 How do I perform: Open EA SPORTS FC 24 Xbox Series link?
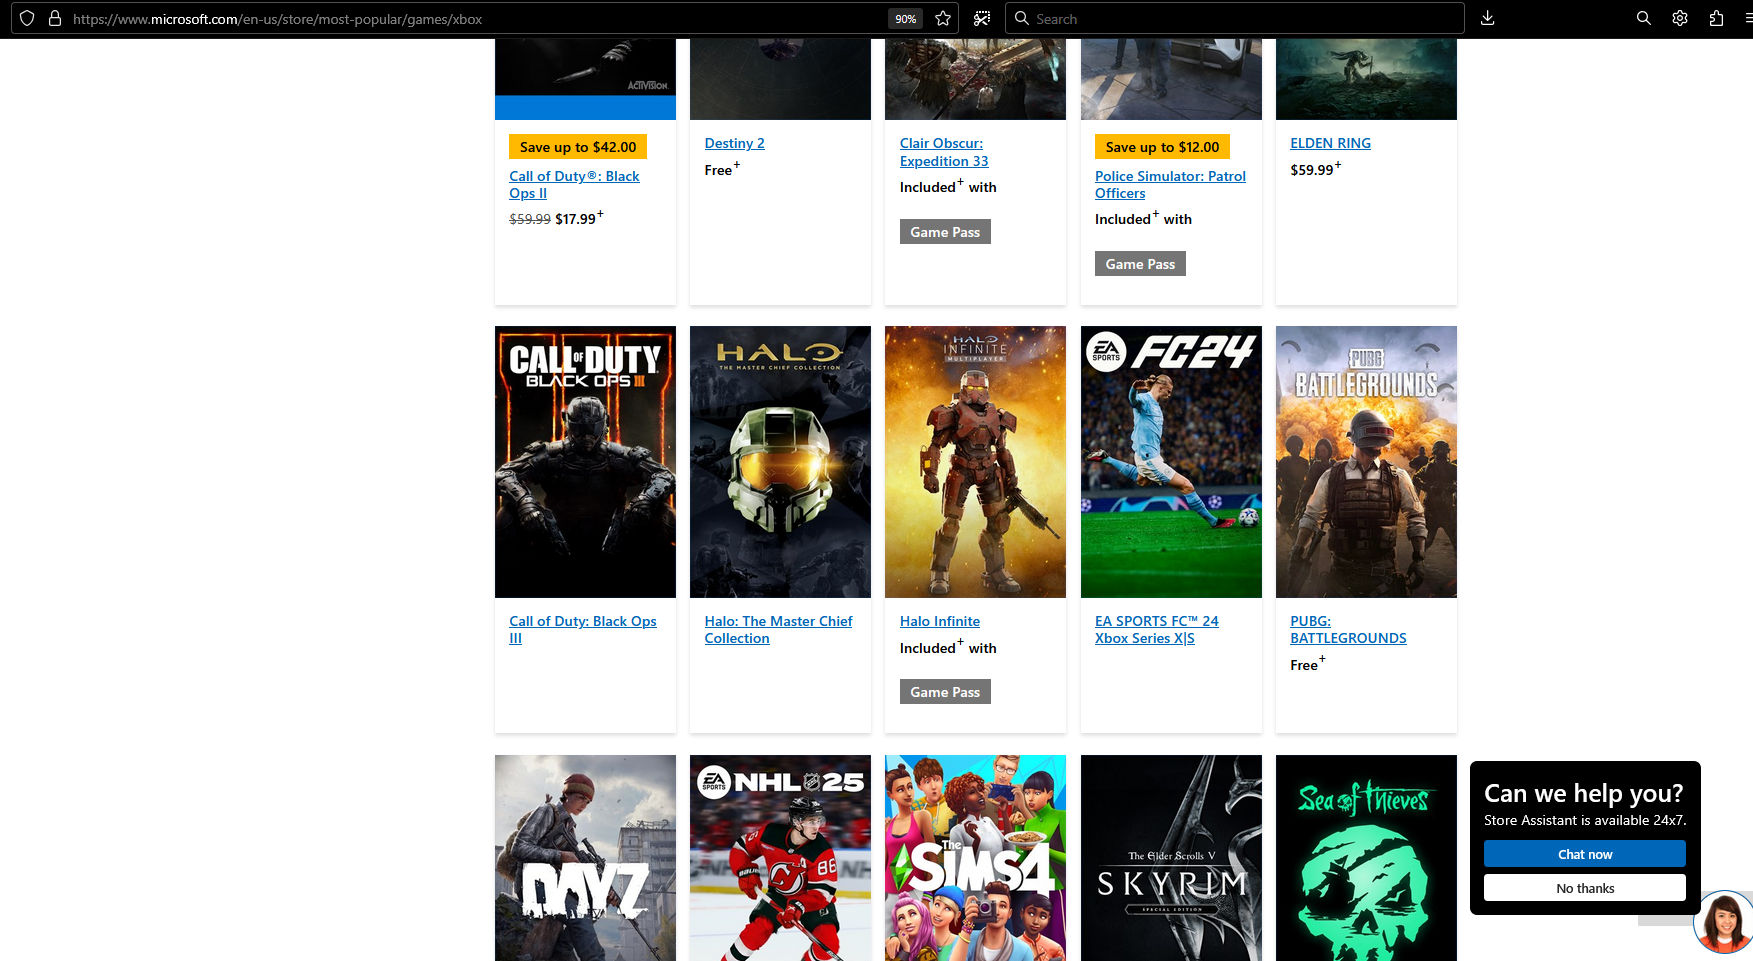[x=1156, y=630]
